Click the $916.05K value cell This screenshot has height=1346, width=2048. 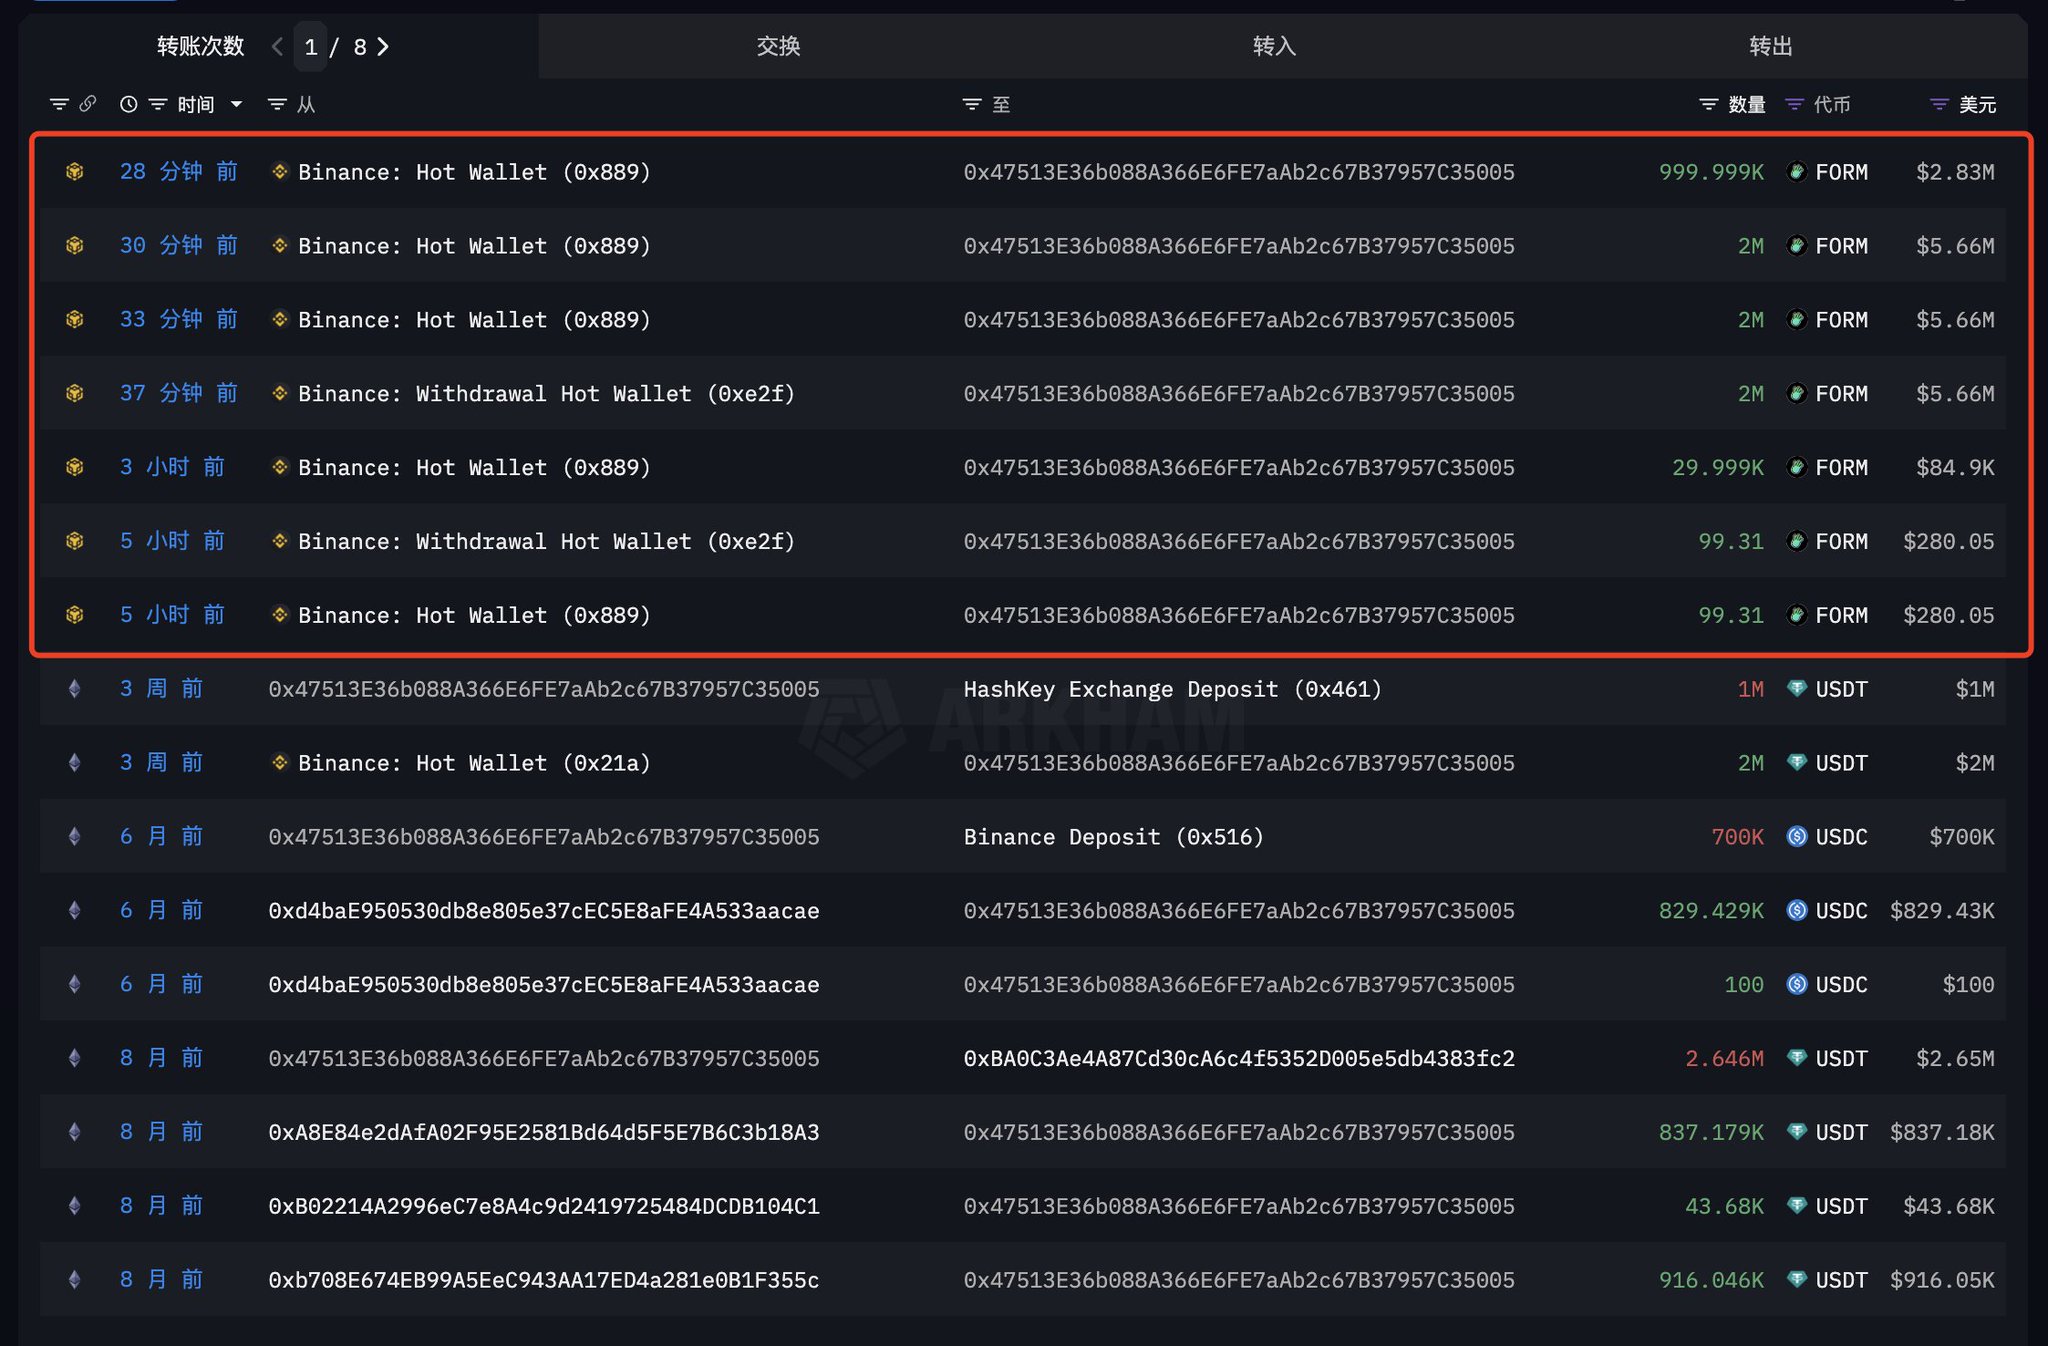(1942, 1280)
